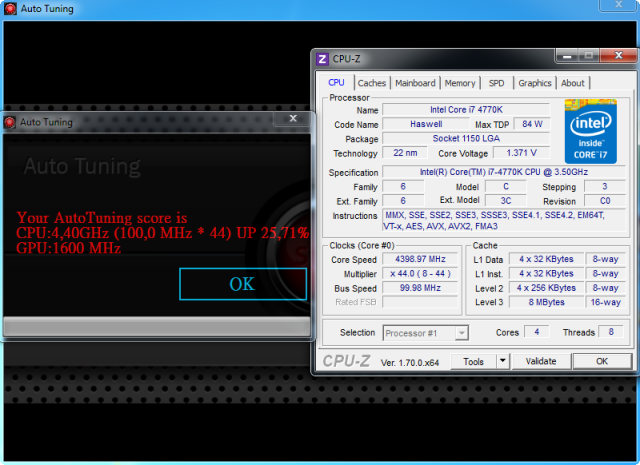Click the instructions list starting with MMX, SSE
Screen dimensions: 640x465
504,220
